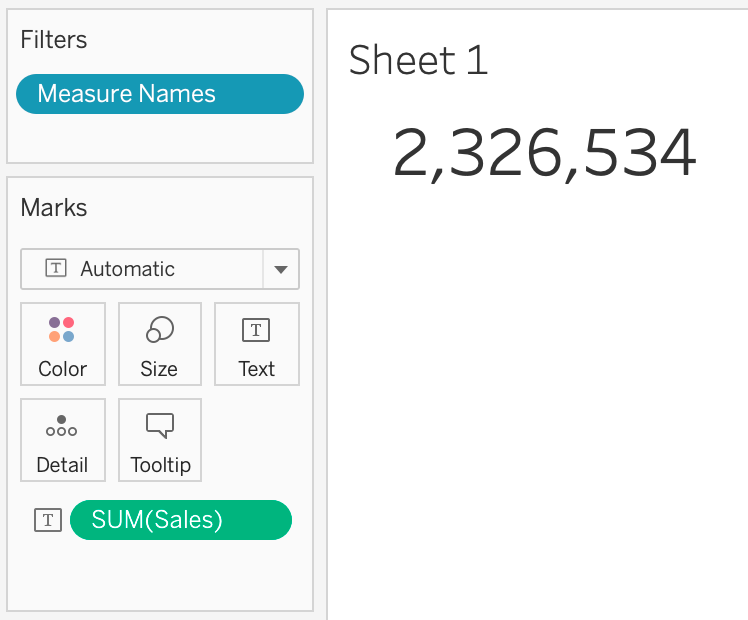Expand the mark type dropdown arrow
The width and height of the screenshot is (748, 620).
(x=281, y=269)
